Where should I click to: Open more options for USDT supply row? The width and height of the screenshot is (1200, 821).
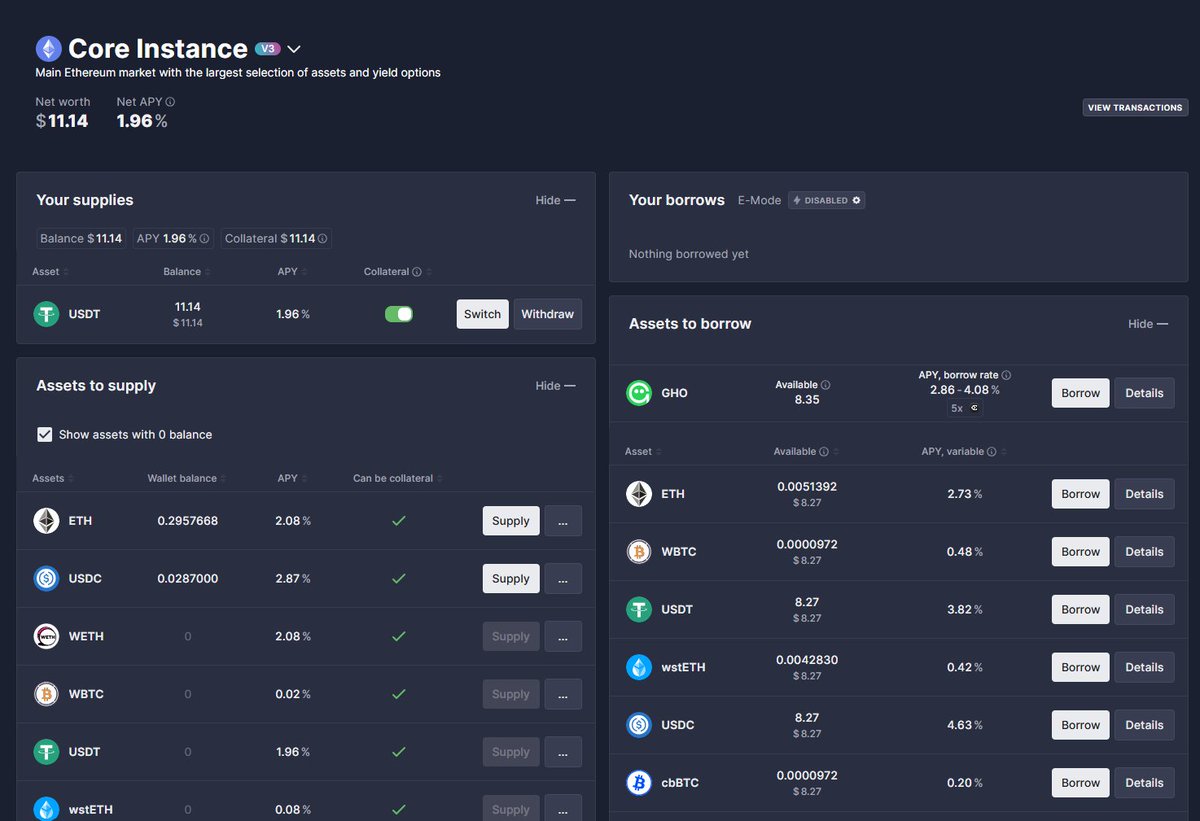click(x=563, y=752)
